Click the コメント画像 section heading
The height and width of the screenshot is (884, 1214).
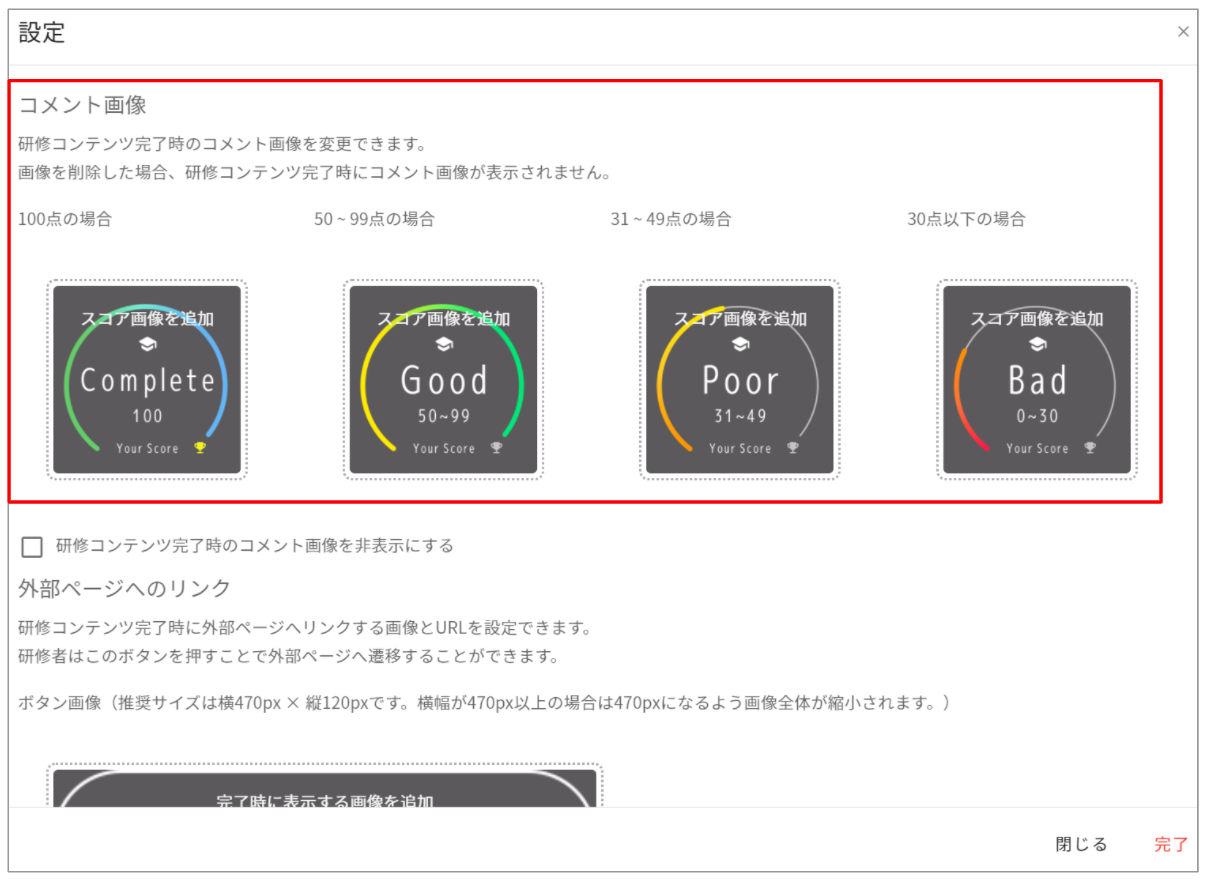point(83,105)
